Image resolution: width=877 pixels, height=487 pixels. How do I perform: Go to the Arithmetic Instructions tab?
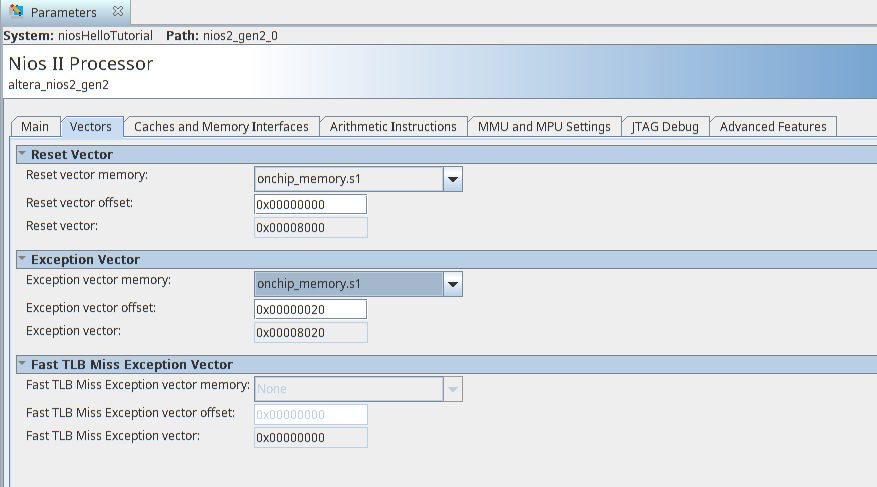(x=393, y=127)
